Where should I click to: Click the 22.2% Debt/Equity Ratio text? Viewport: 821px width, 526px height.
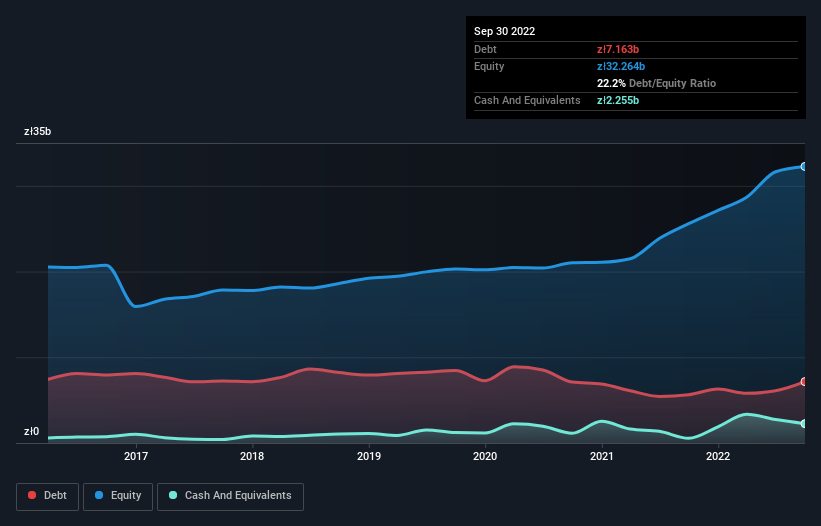[657, 83]
